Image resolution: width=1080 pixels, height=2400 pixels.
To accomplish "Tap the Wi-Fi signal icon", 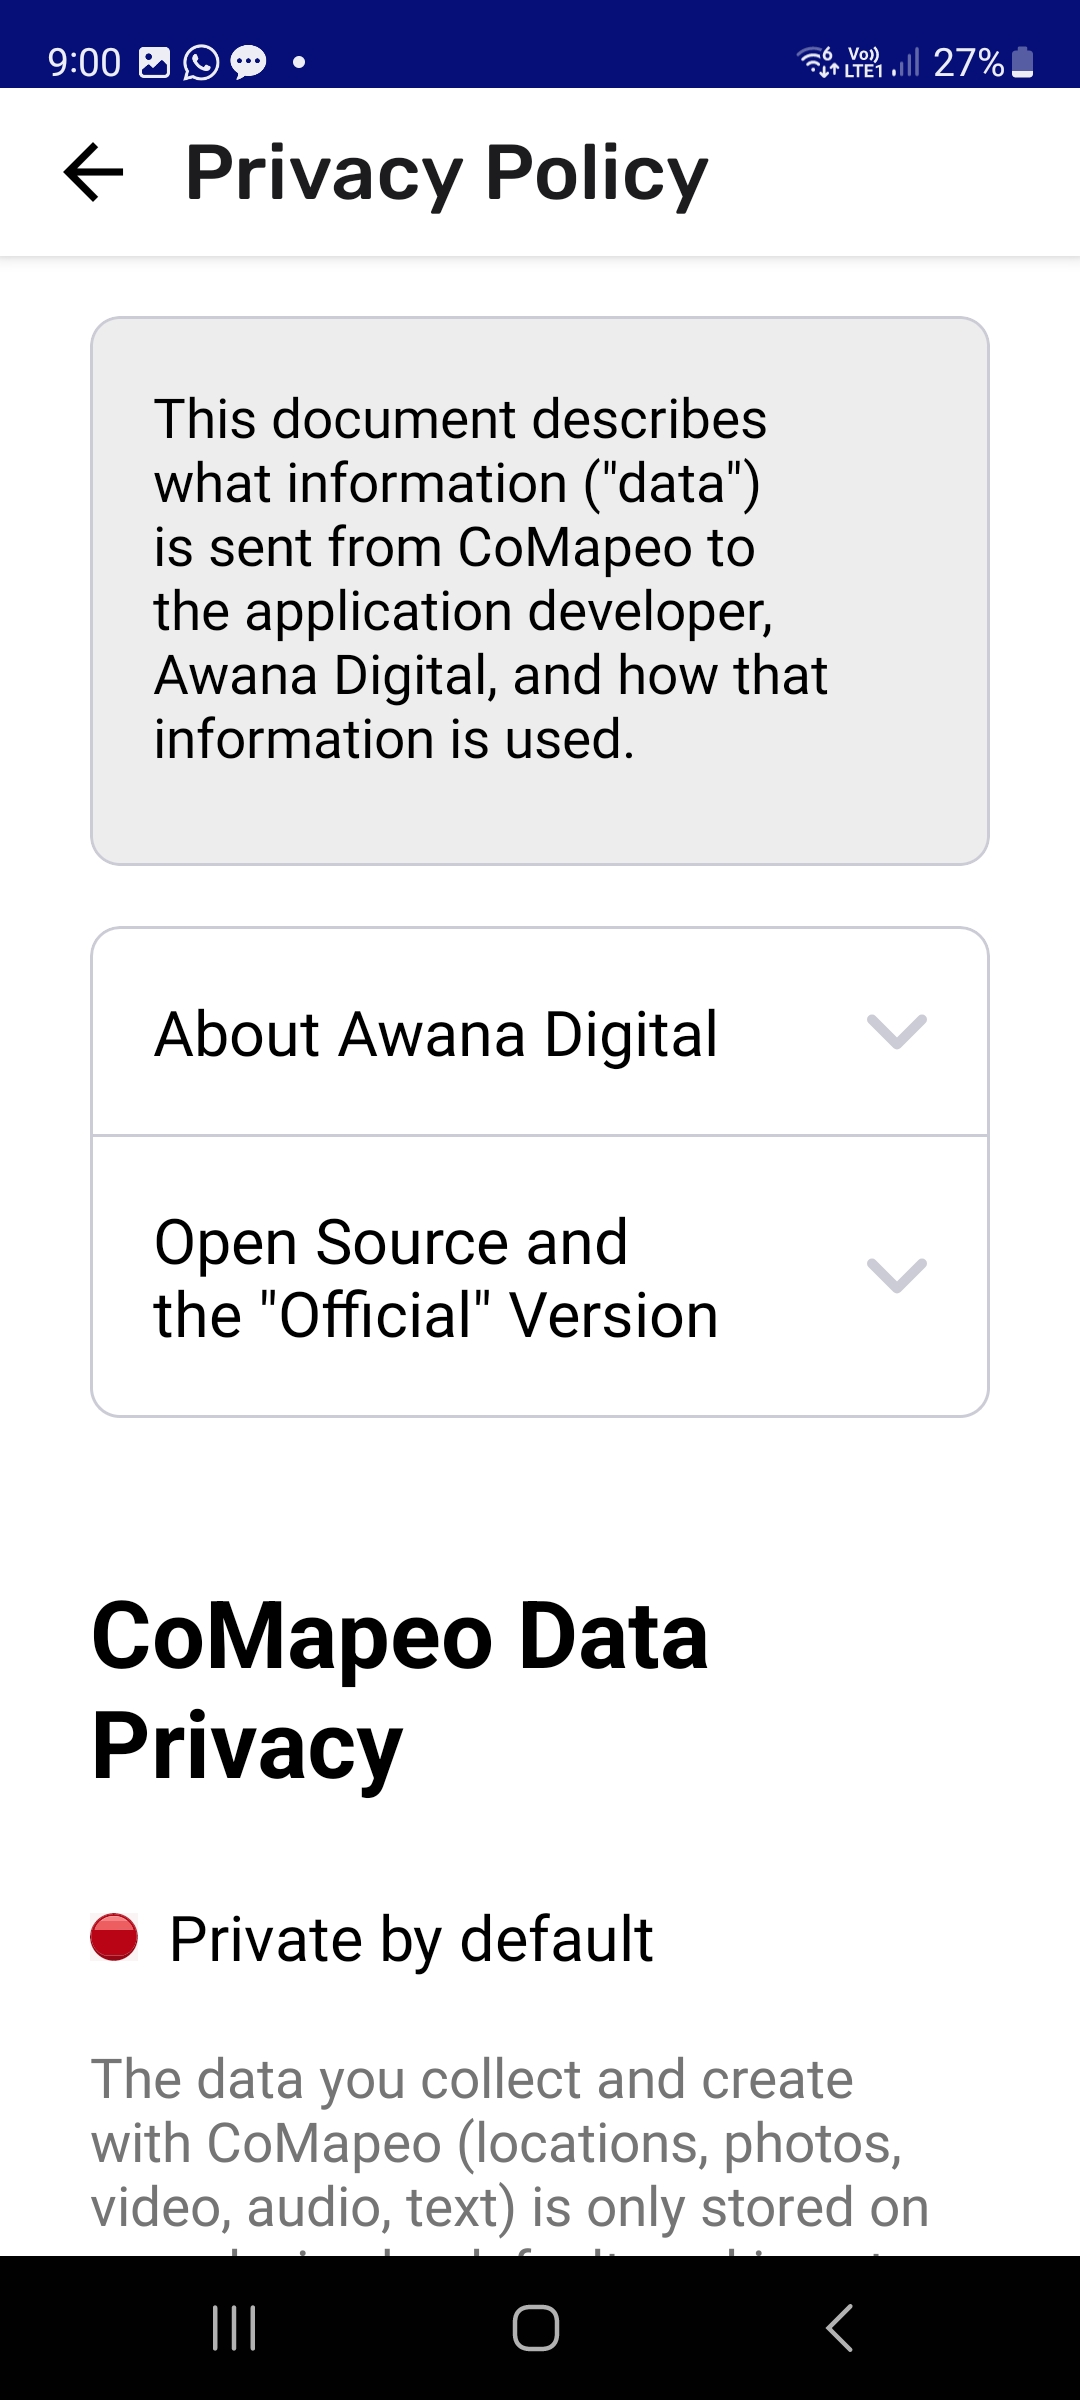I will pyautogui.click(x=816, y=62).
